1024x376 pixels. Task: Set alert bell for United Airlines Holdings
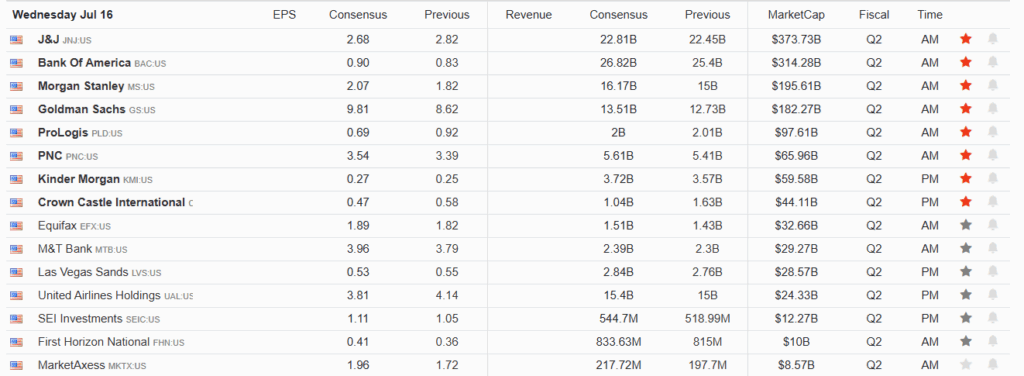point(993,295)
